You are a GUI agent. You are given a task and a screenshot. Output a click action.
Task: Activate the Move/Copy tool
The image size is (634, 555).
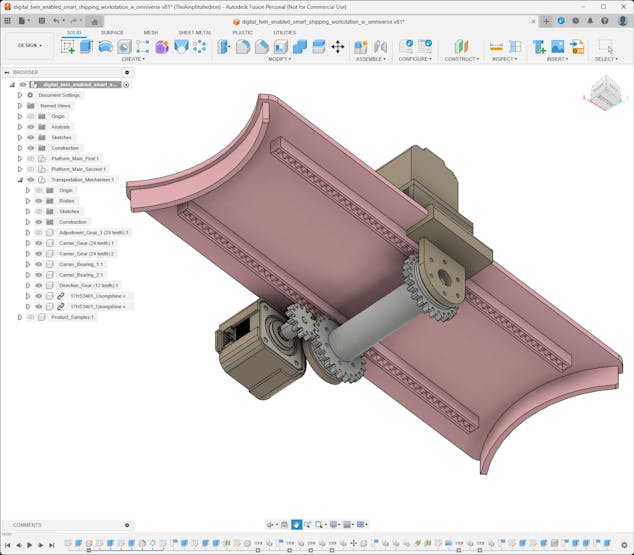click(x=337, y=46)
